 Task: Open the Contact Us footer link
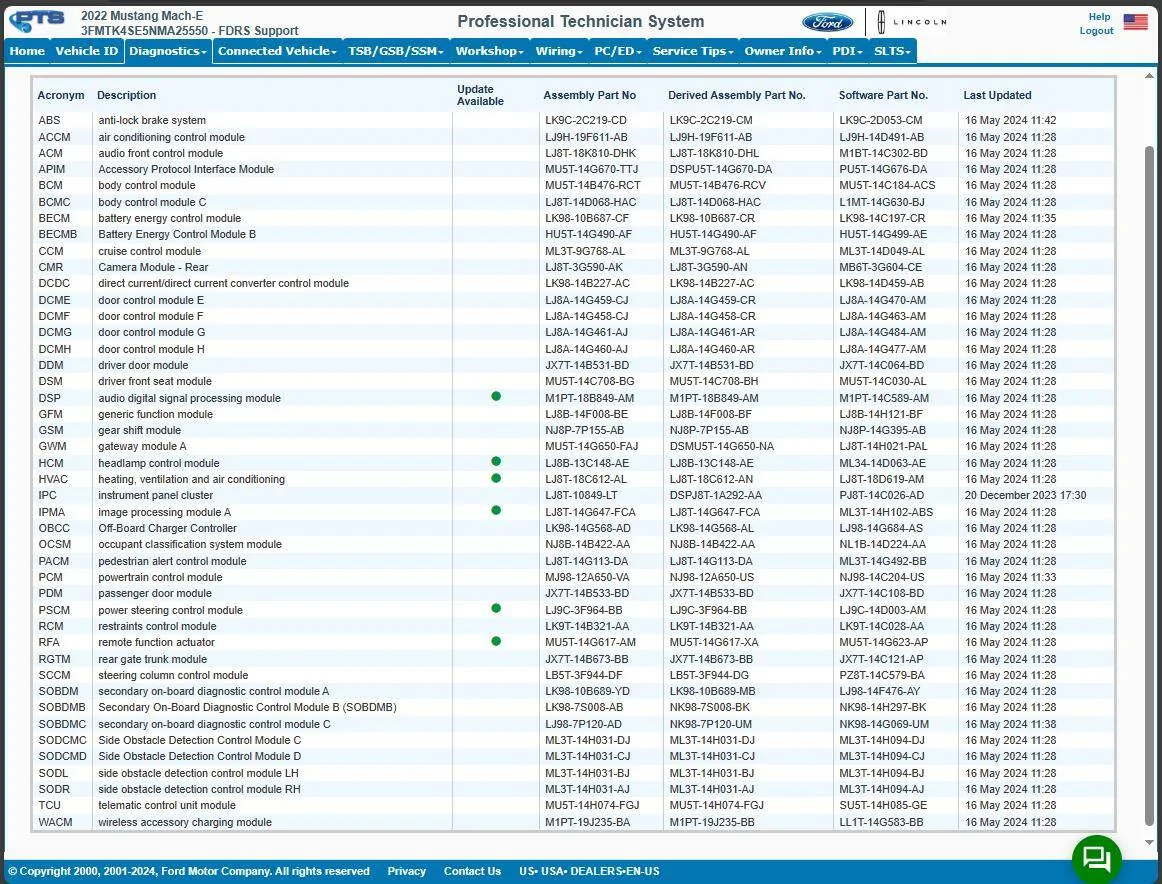pyautogui.click(x=472, y=871)
